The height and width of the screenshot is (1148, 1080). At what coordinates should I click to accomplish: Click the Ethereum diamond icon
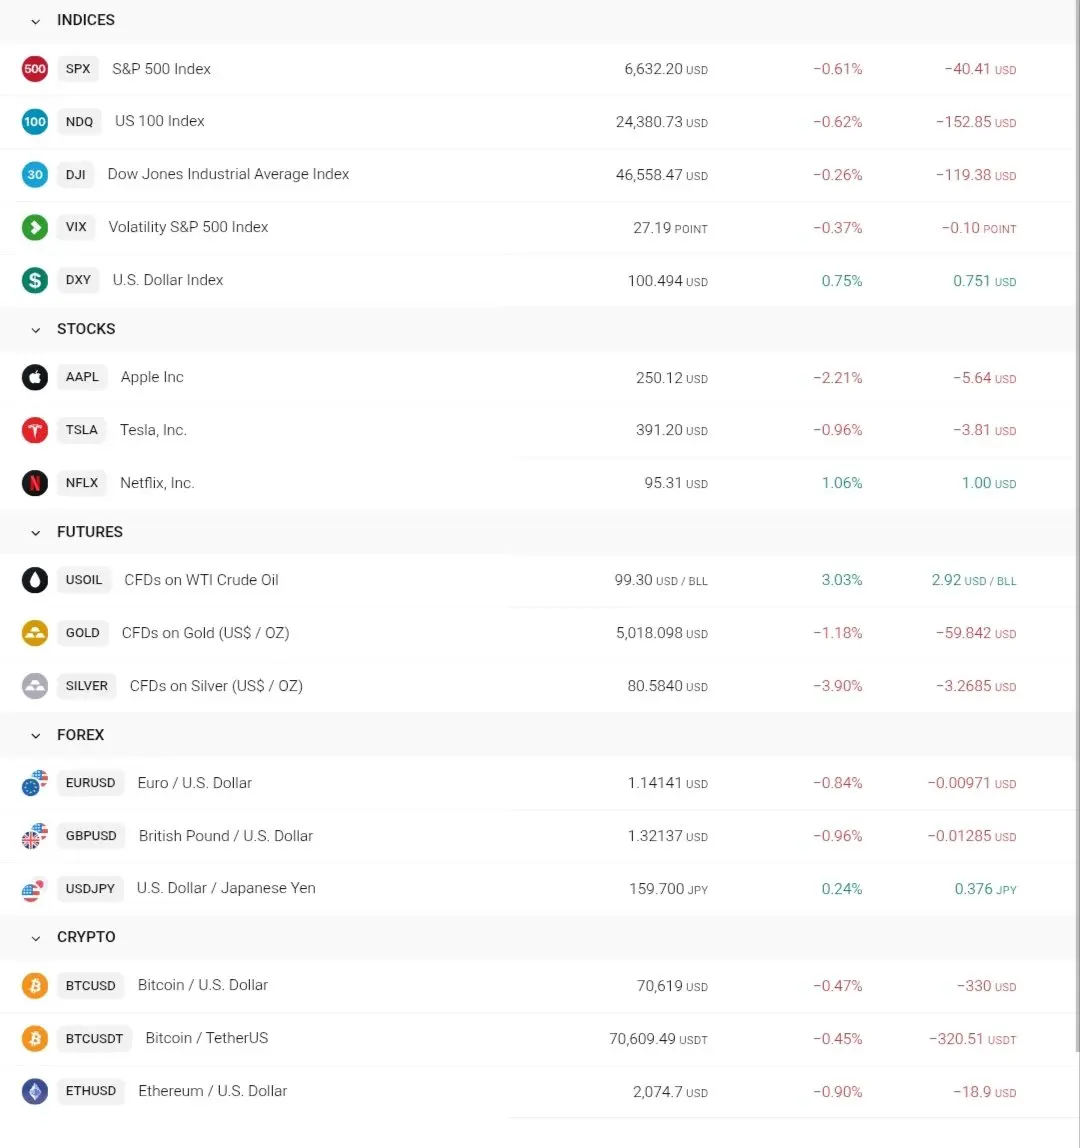[35, 1091]
